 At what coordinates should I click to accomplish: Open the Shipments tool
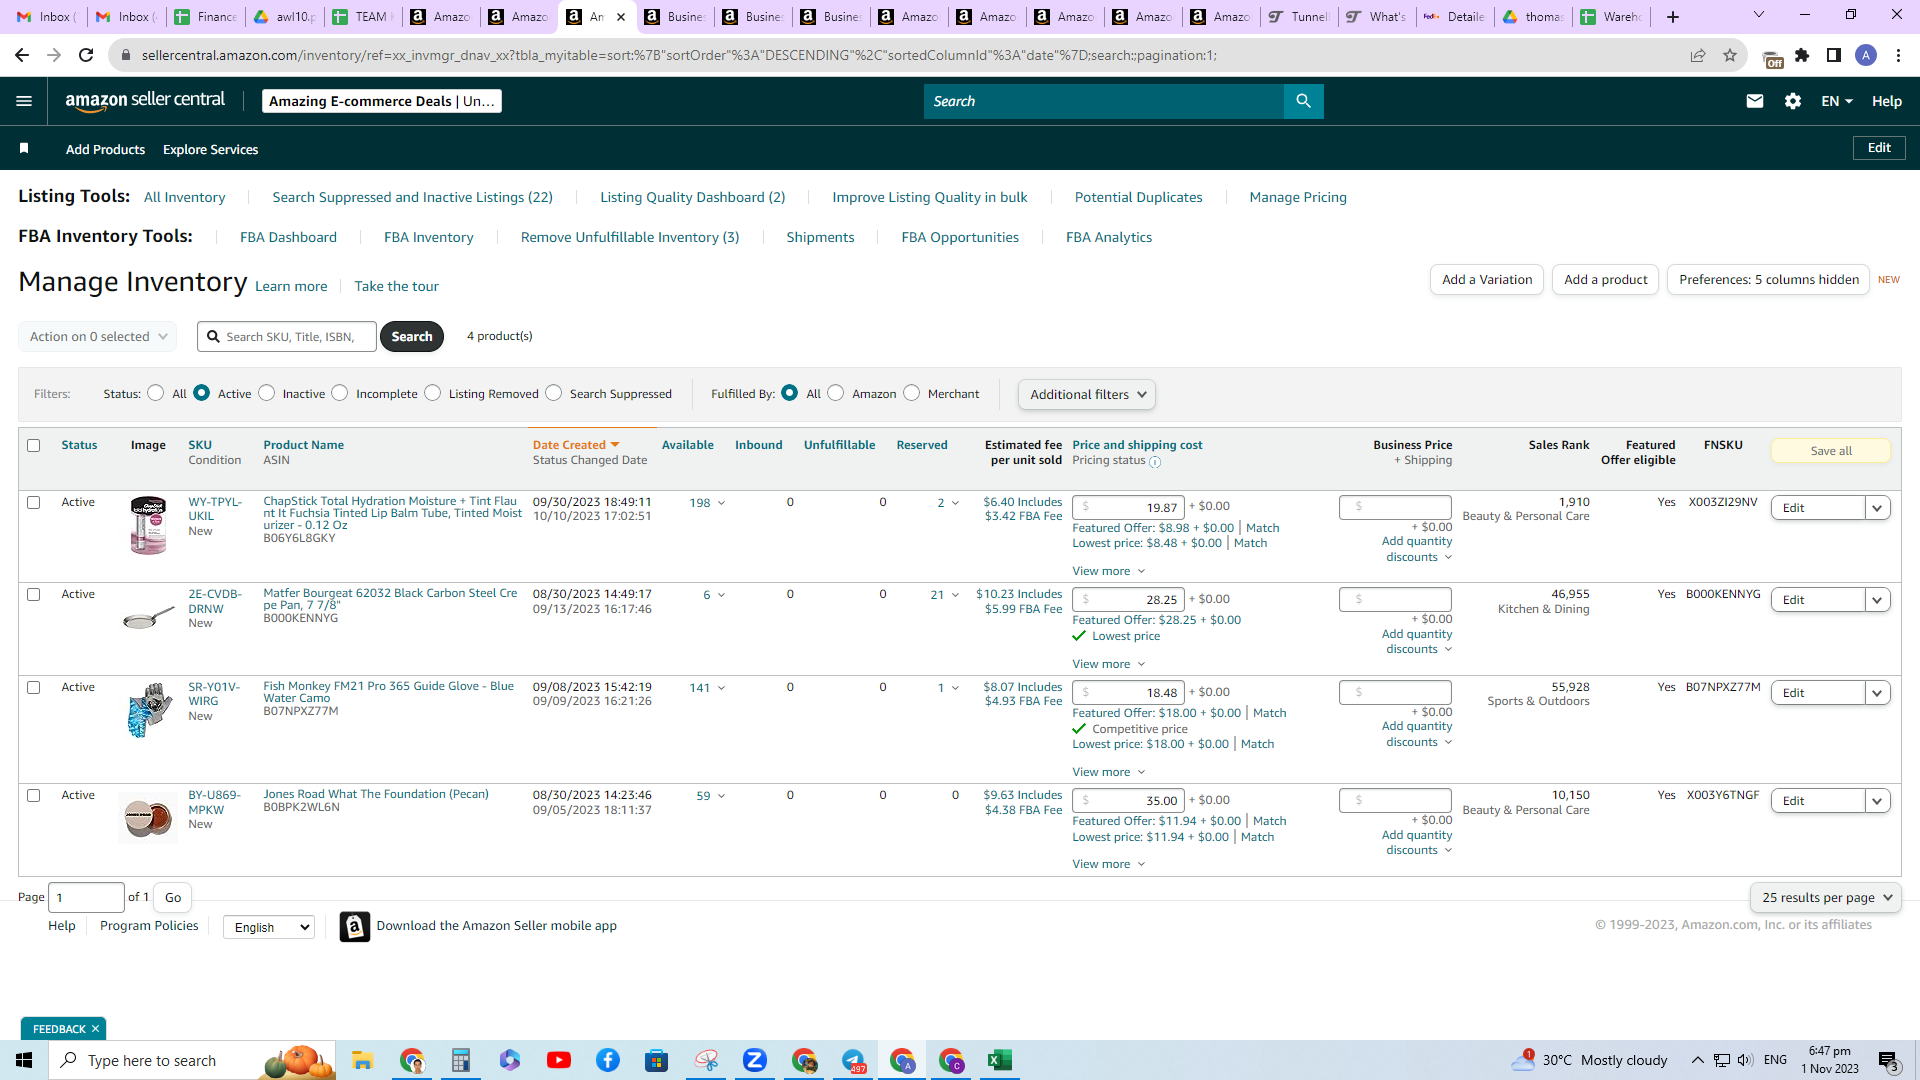[820, 237]
